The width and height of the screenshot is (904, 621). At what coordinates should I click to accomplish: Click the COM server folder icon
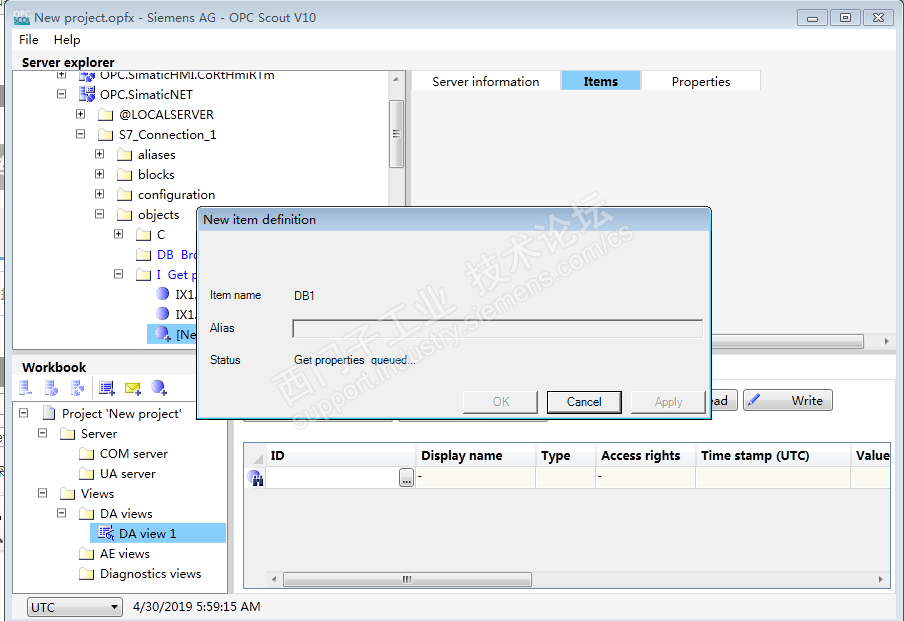[x=86, y=454]
